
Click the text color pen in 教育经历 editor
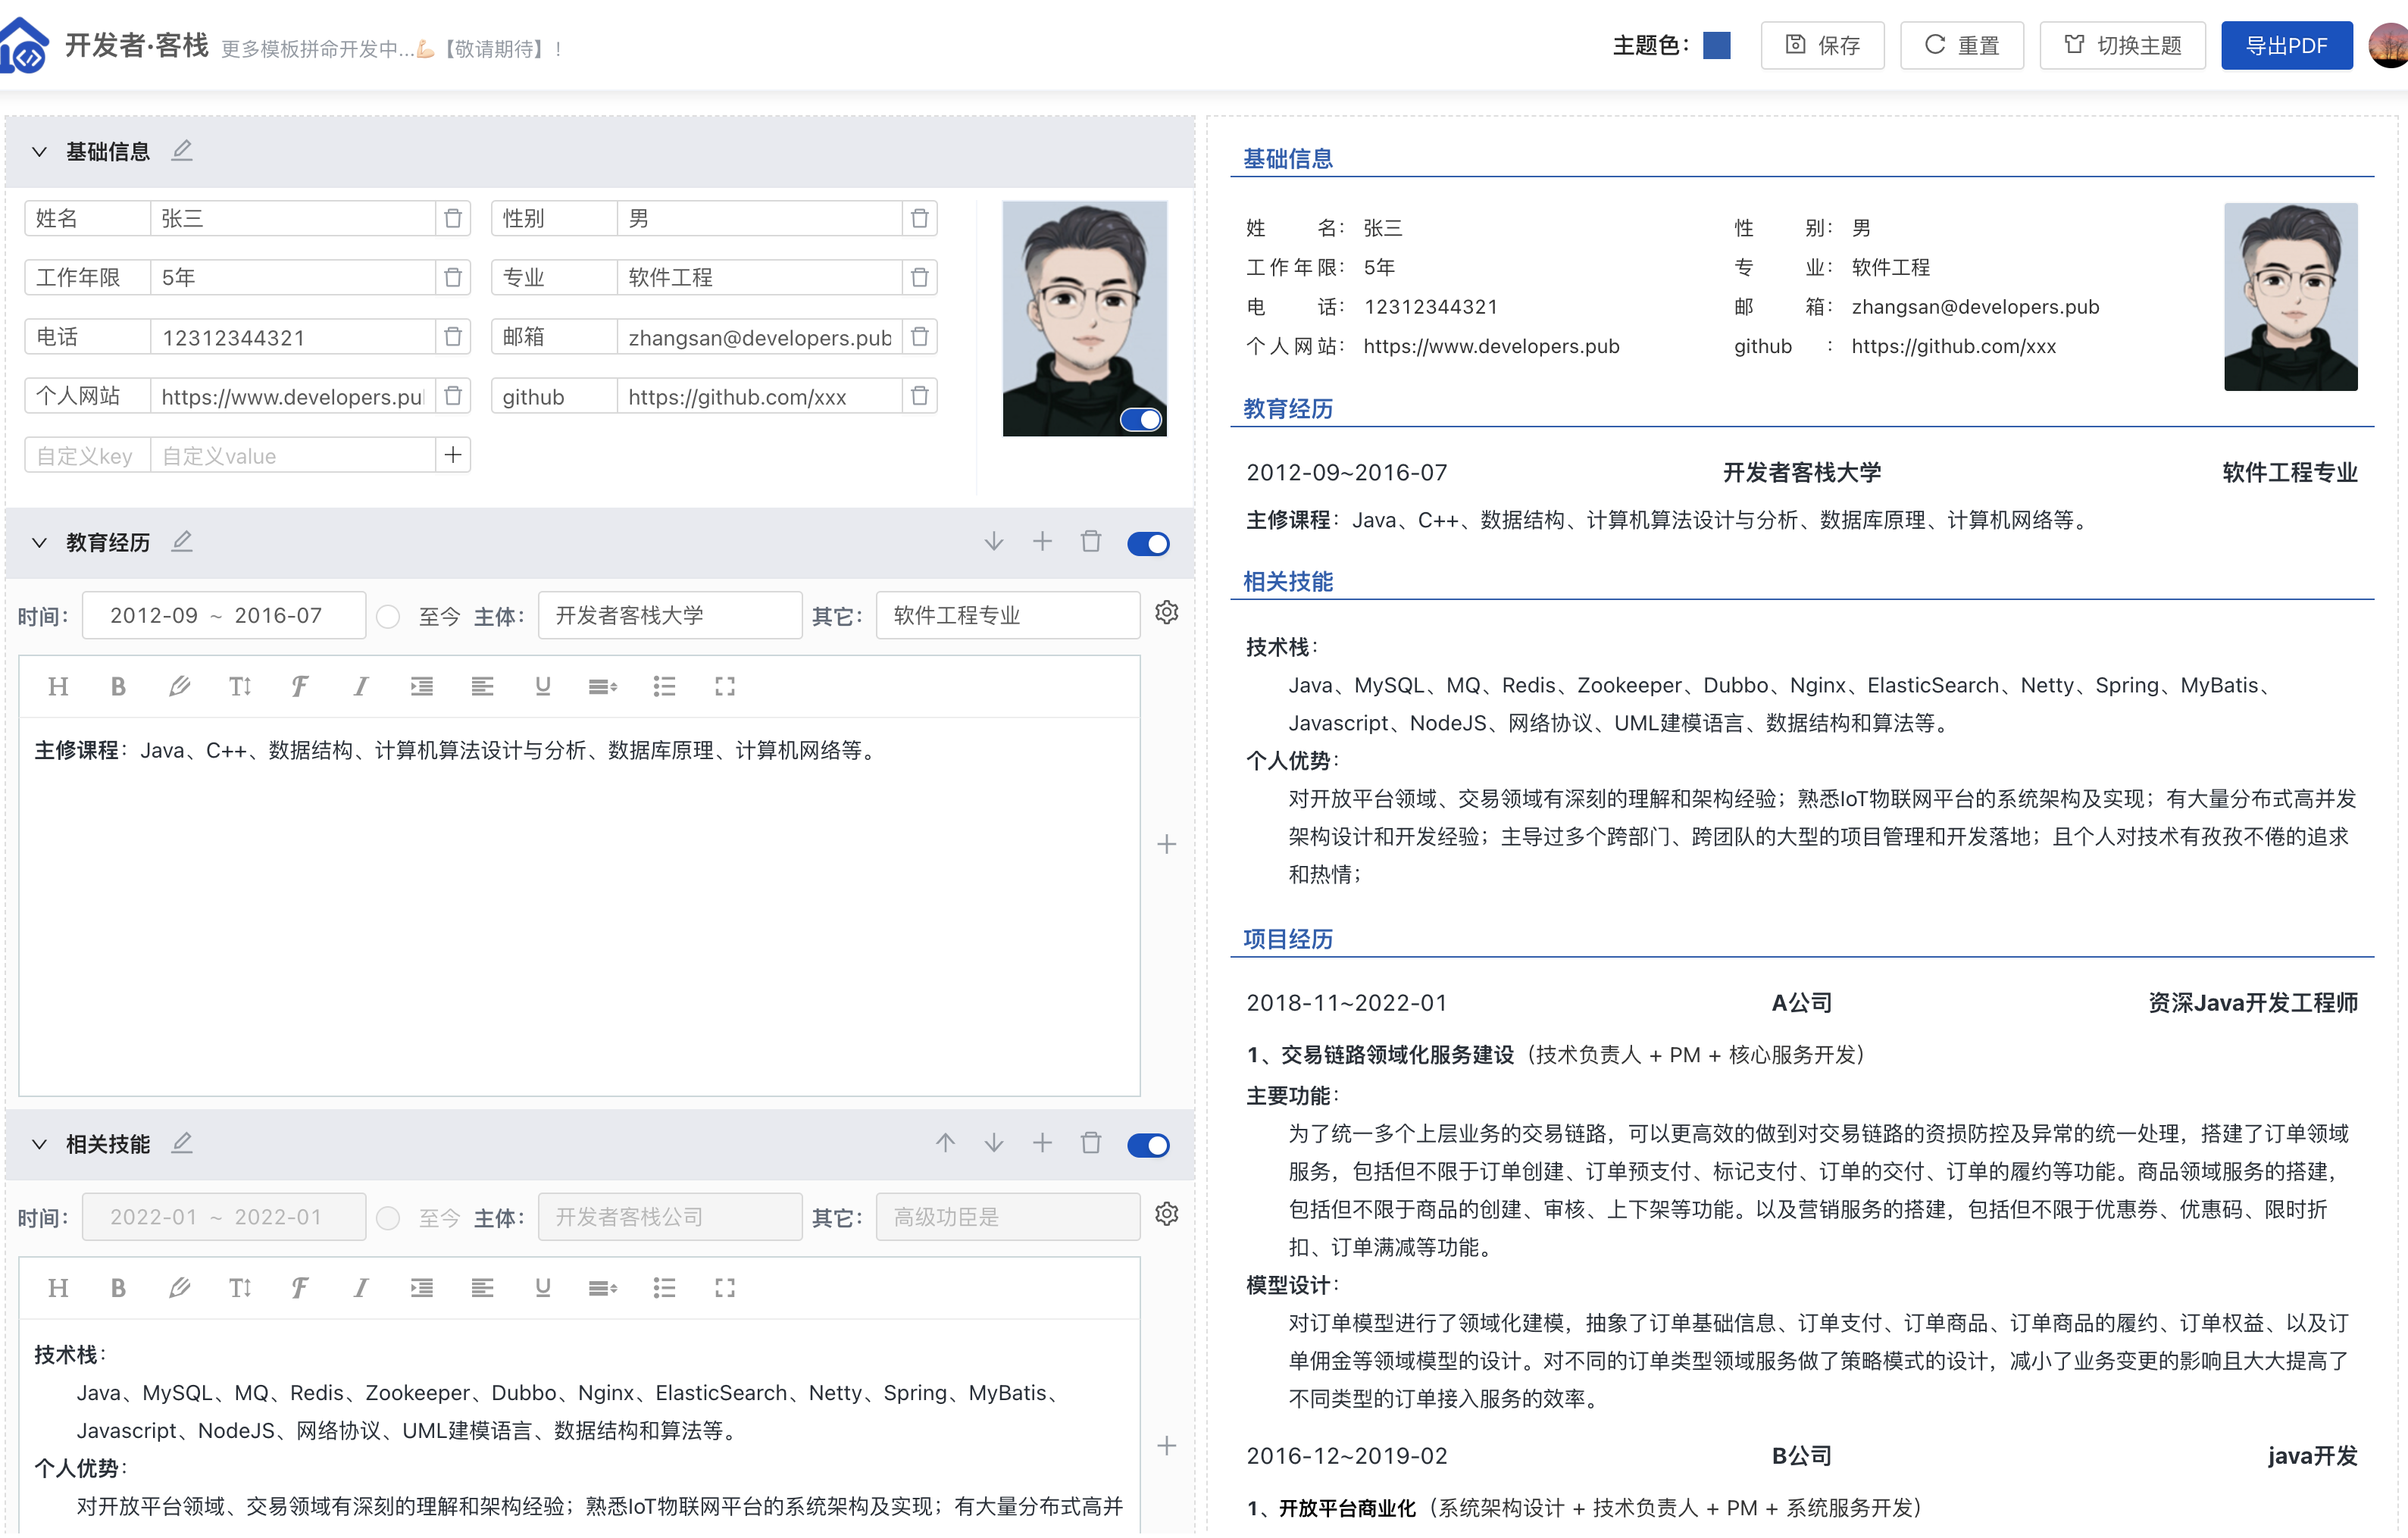179,686
